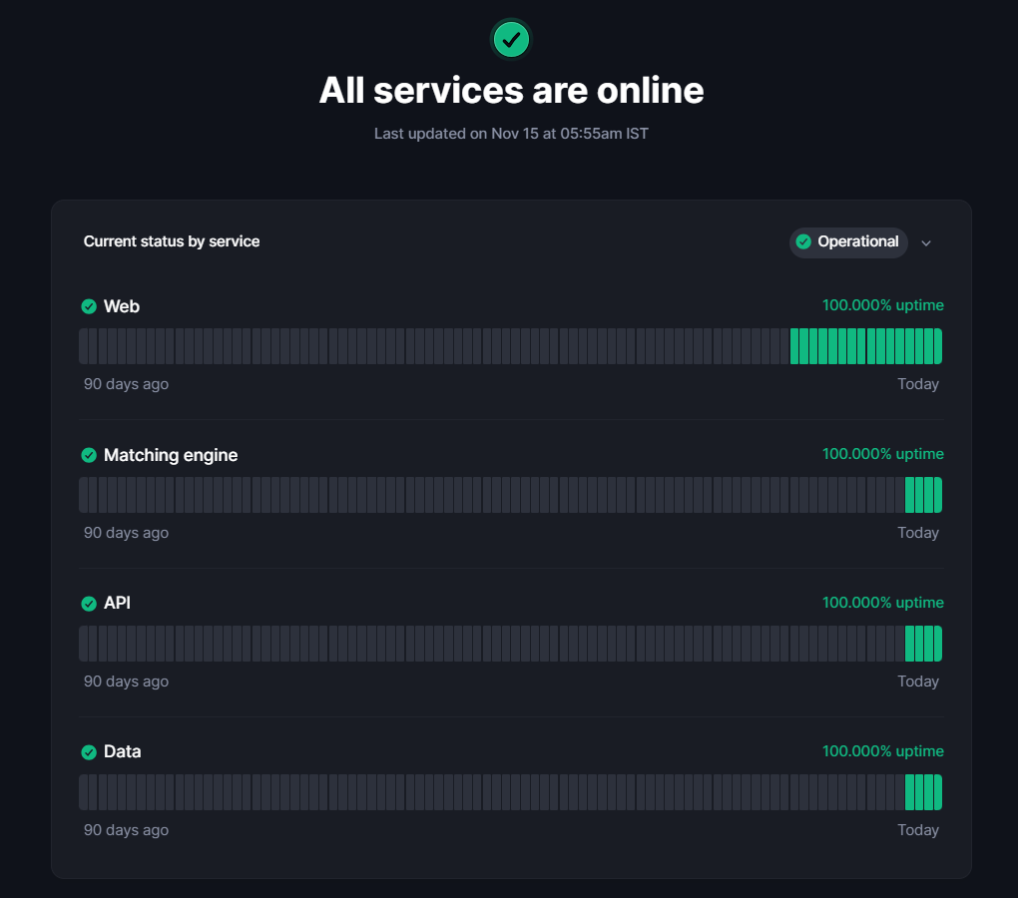Click the green check icon beside Web
Image resolution: width=1018 pixels, height=898 pixels.
(89, 307)
